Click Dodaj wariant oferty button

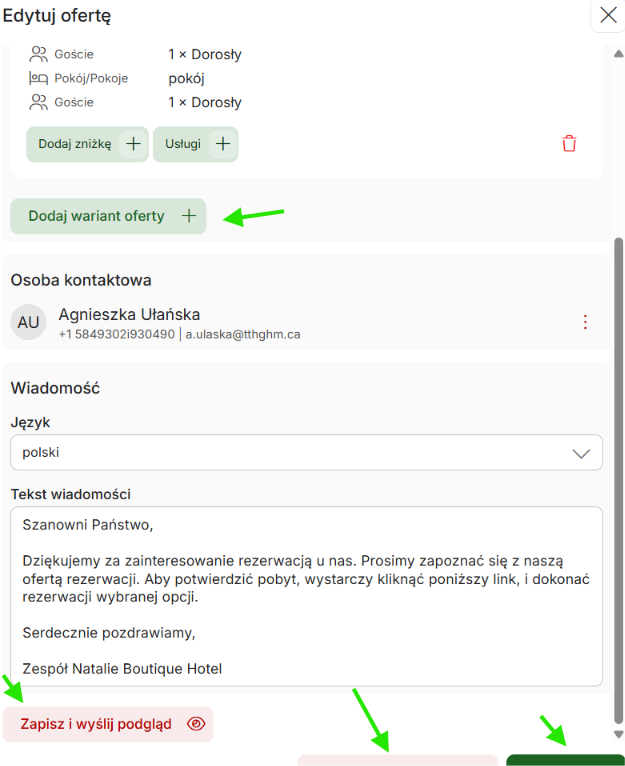(x=108, y=216)
